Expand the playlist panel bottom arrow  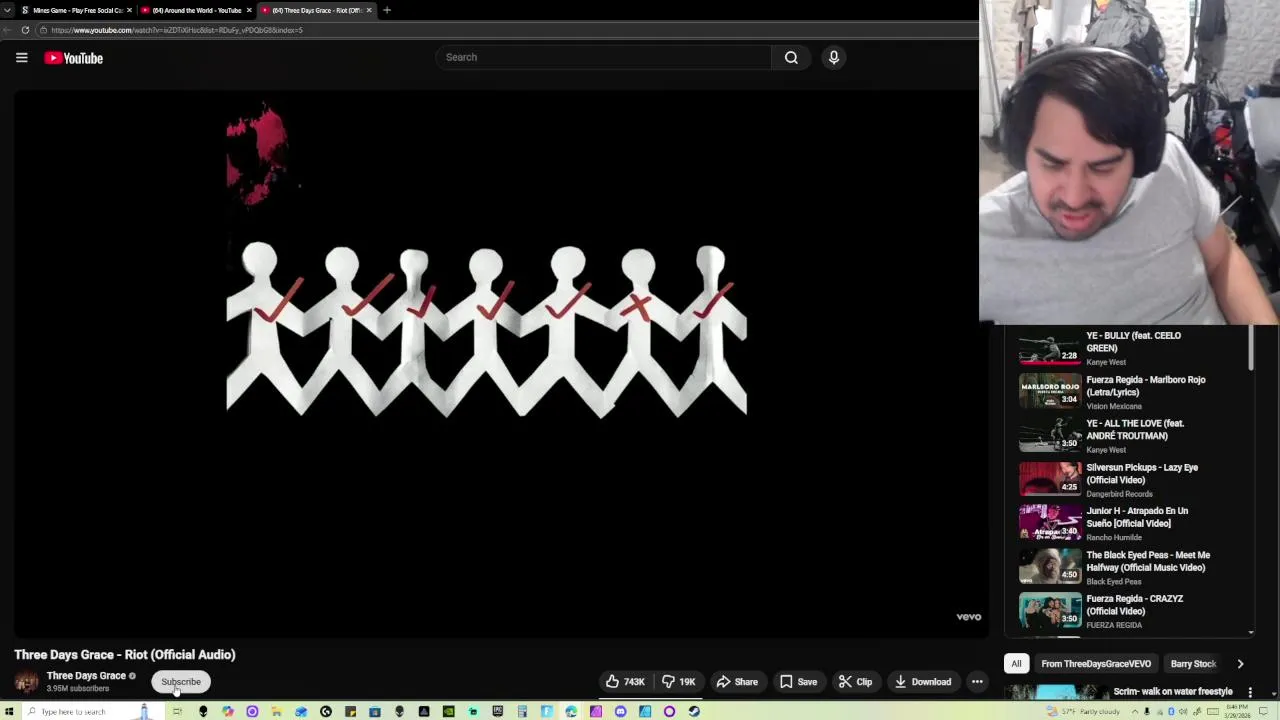(x=1250, y=632)
